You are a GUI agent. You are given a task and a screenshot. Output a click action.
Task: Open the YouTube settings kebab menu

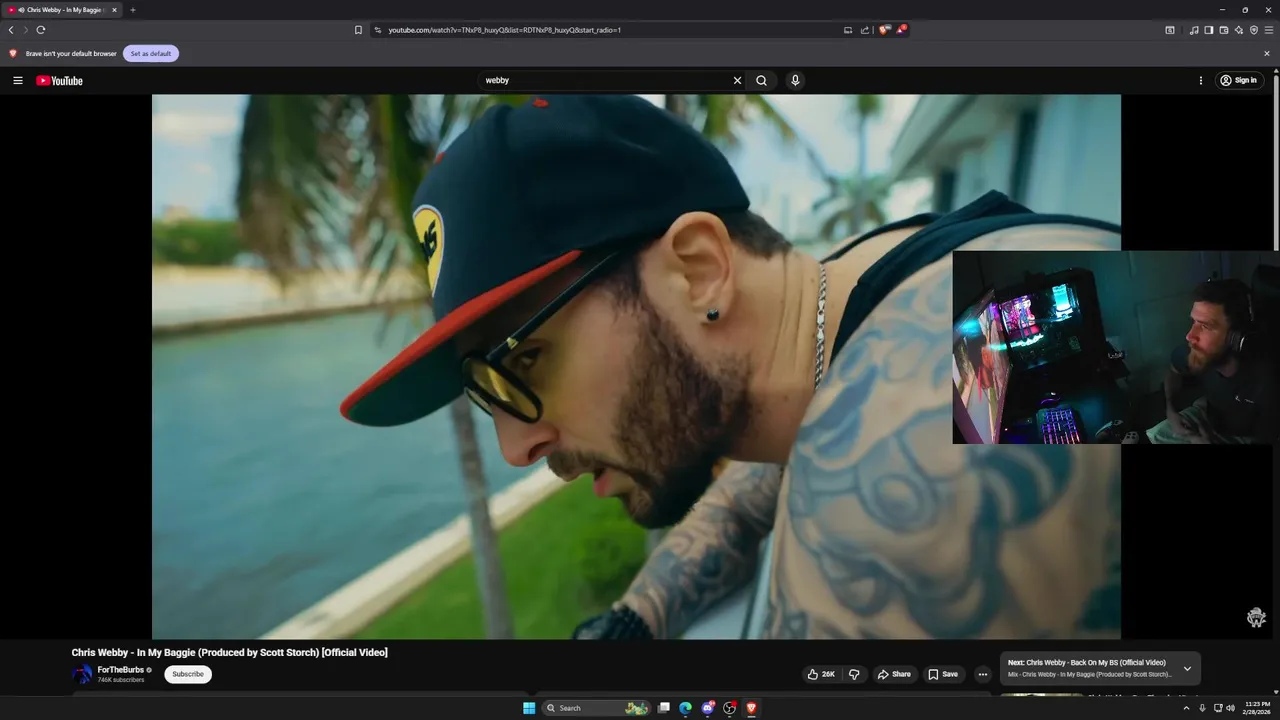click(x=1201, y=80)
